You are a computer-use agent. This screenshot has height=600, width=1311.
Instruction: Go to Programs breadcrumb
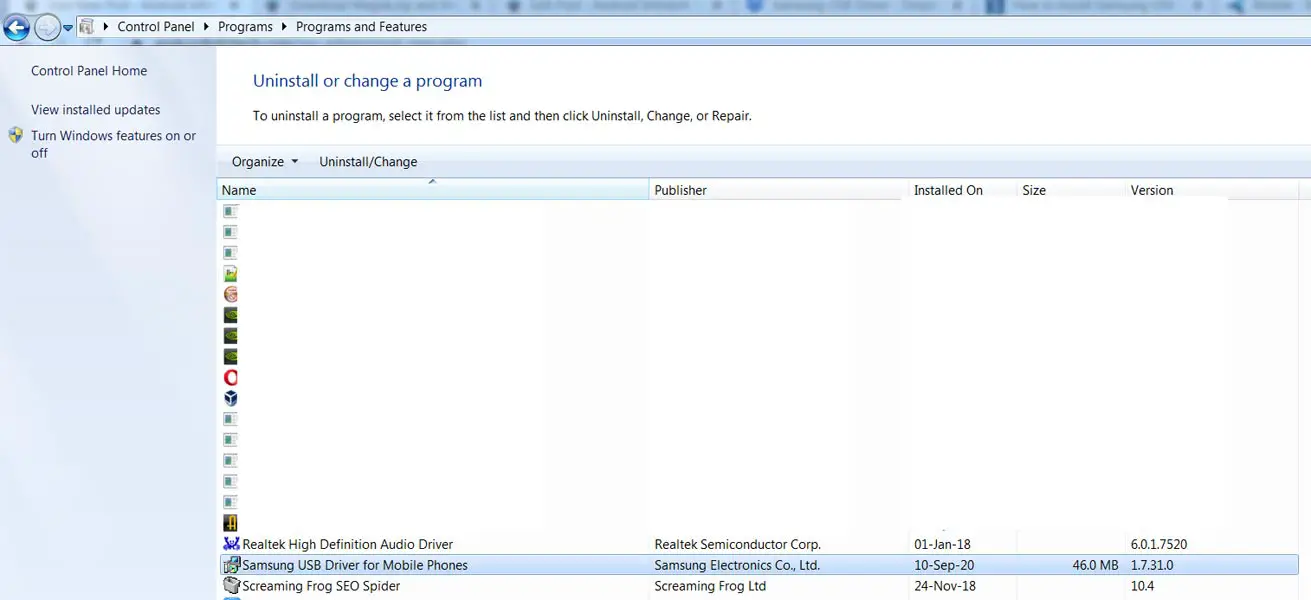(x=245, y=27)
